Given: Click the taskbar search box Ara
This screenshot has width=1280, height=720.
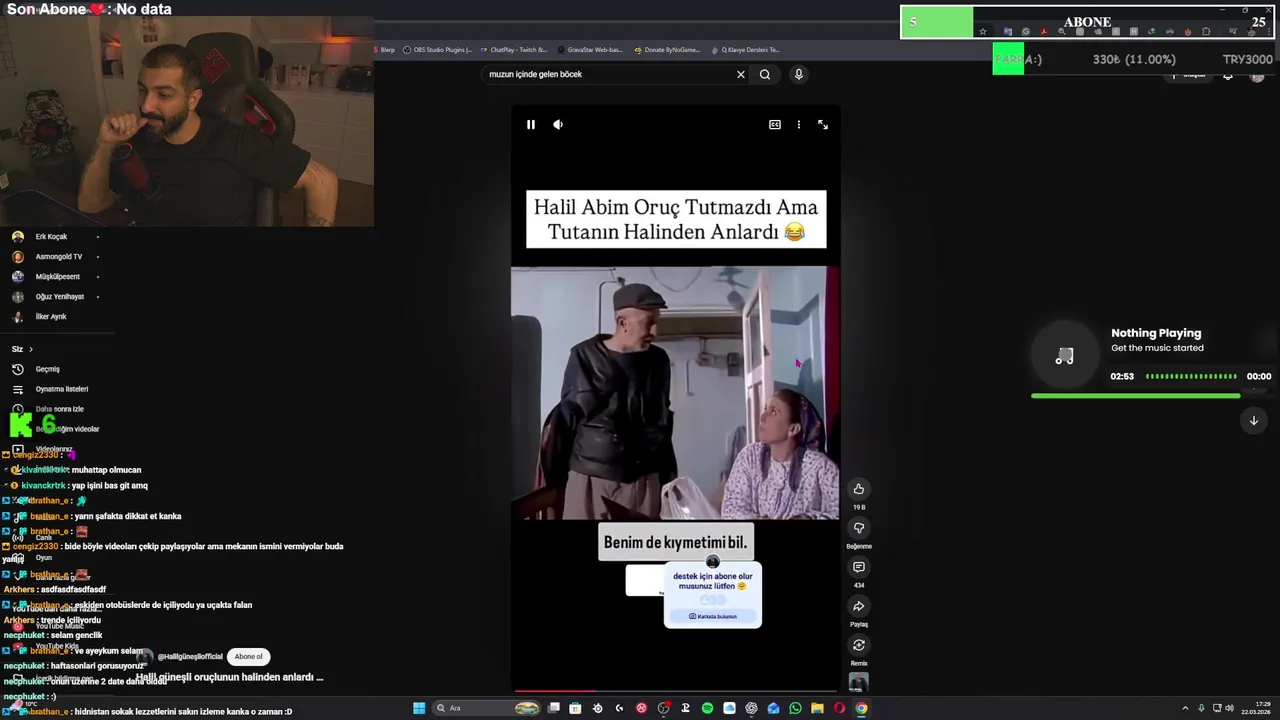Looking at the screenshot, I should click(485, 708).
